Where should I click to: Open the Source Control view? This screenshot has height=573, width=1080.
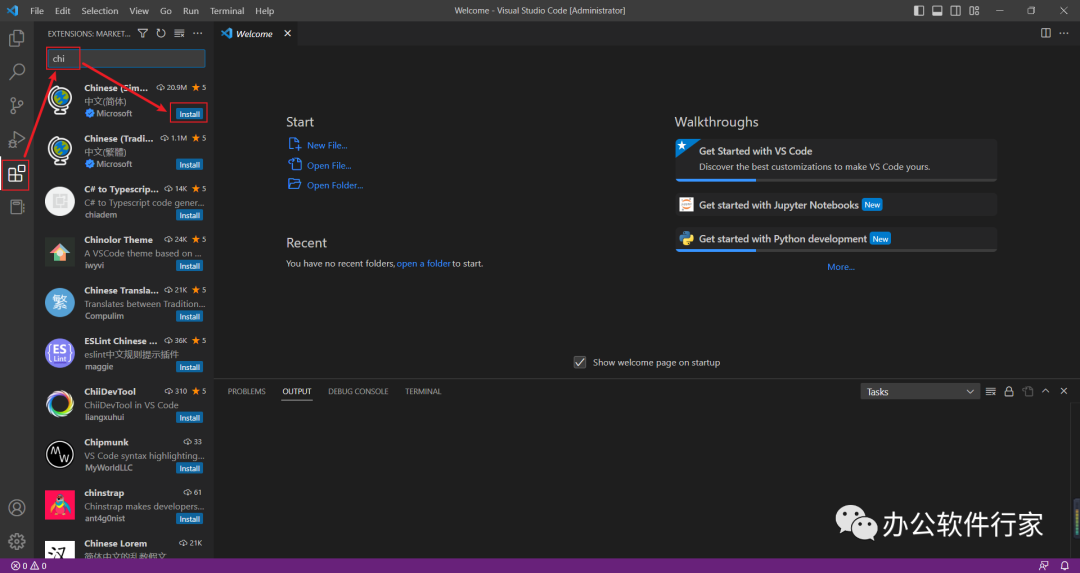[x=17, y=105]
